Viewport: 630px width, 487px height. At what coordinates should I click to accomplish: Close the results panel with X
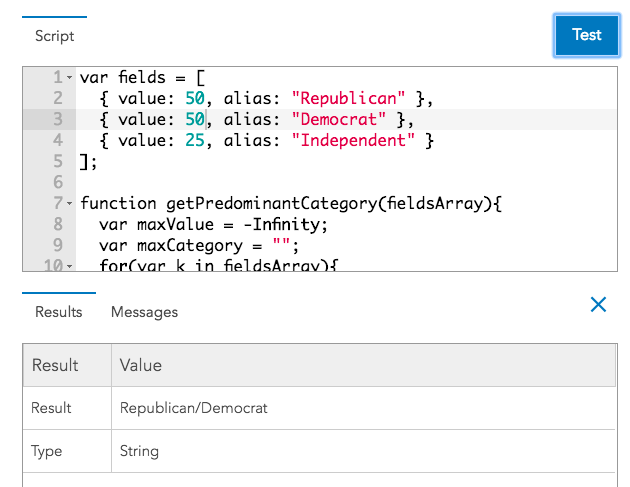[x=598, y=304]
